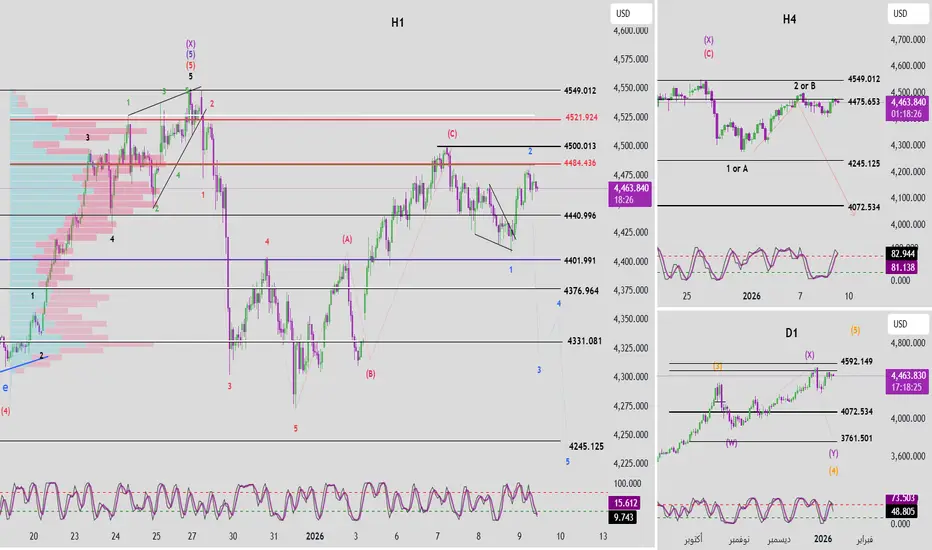Select the 4440.996 level label

click(580, 216)
